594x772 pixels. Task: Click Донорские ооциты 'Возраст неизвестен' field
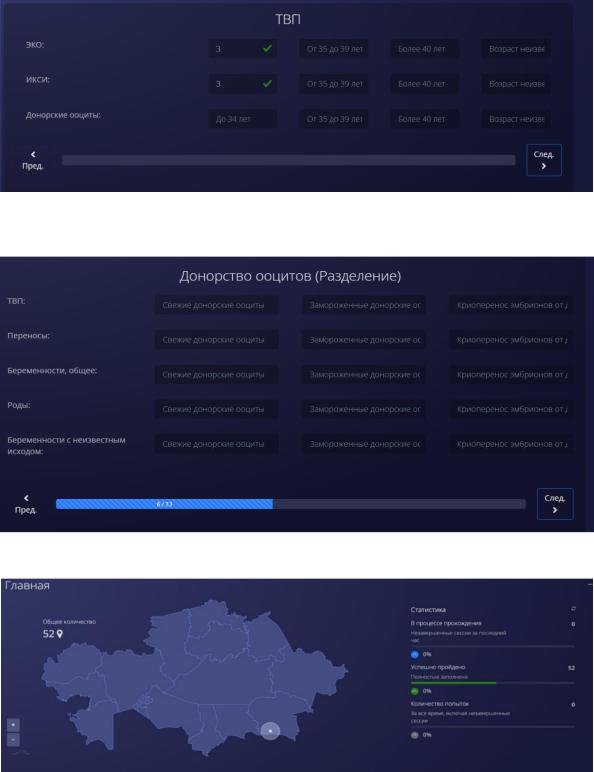(516, 119)
